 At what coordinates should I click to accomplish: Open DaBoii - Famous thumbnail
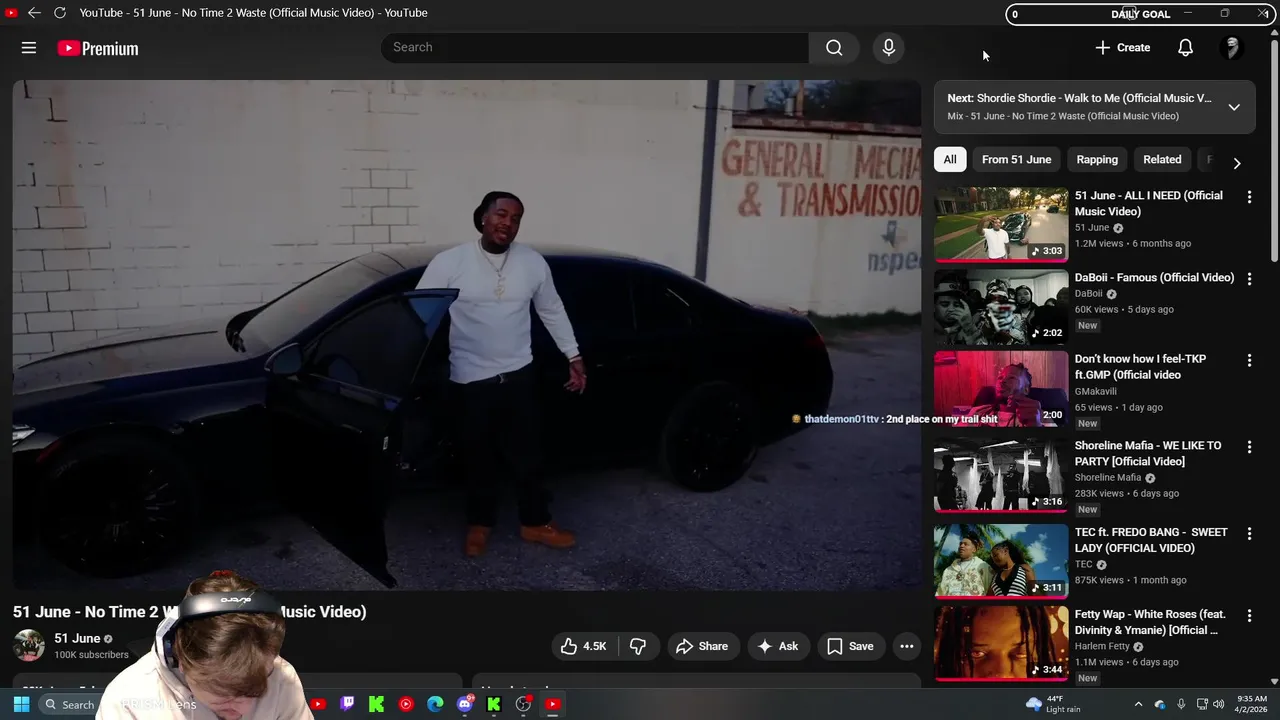pyautogui.click(x=1001, y=306)
